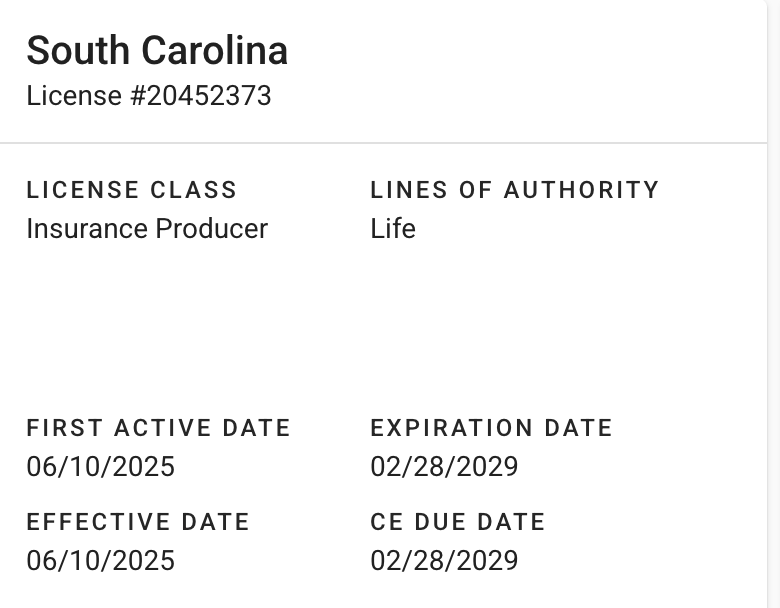Click the EXPIRATION DATE label
This screenshot has height=608, width=780.
point(491,428)
